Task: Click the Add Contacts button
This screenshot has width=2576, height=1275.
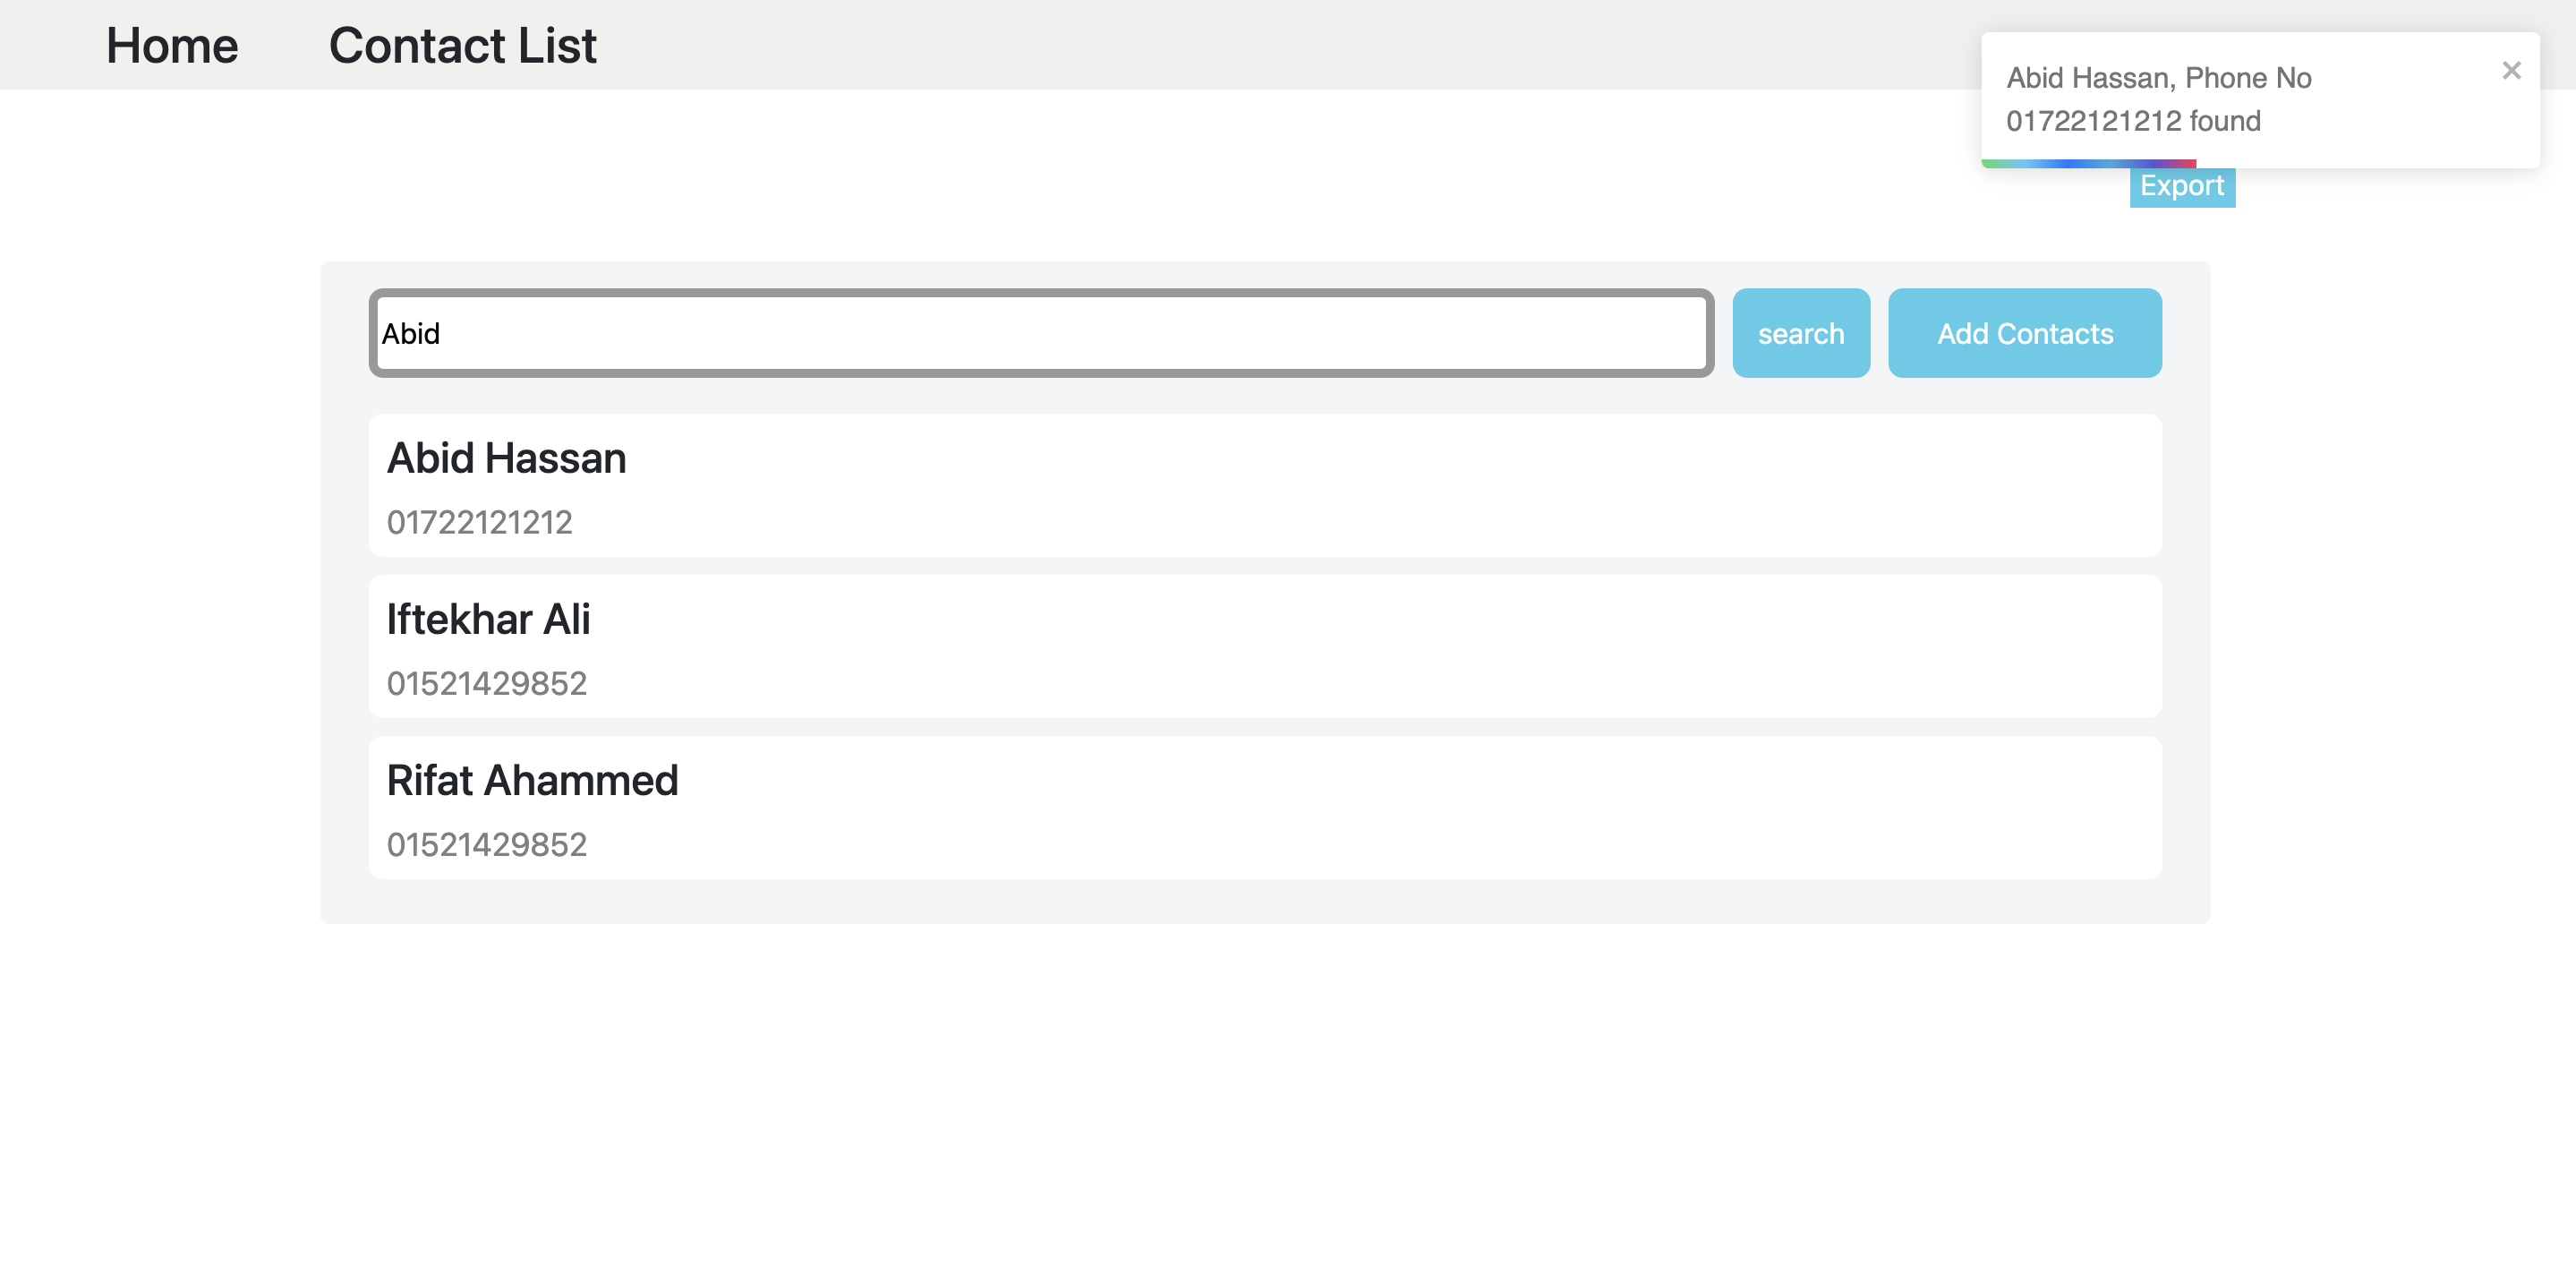Action: (x=2024, y=333)
